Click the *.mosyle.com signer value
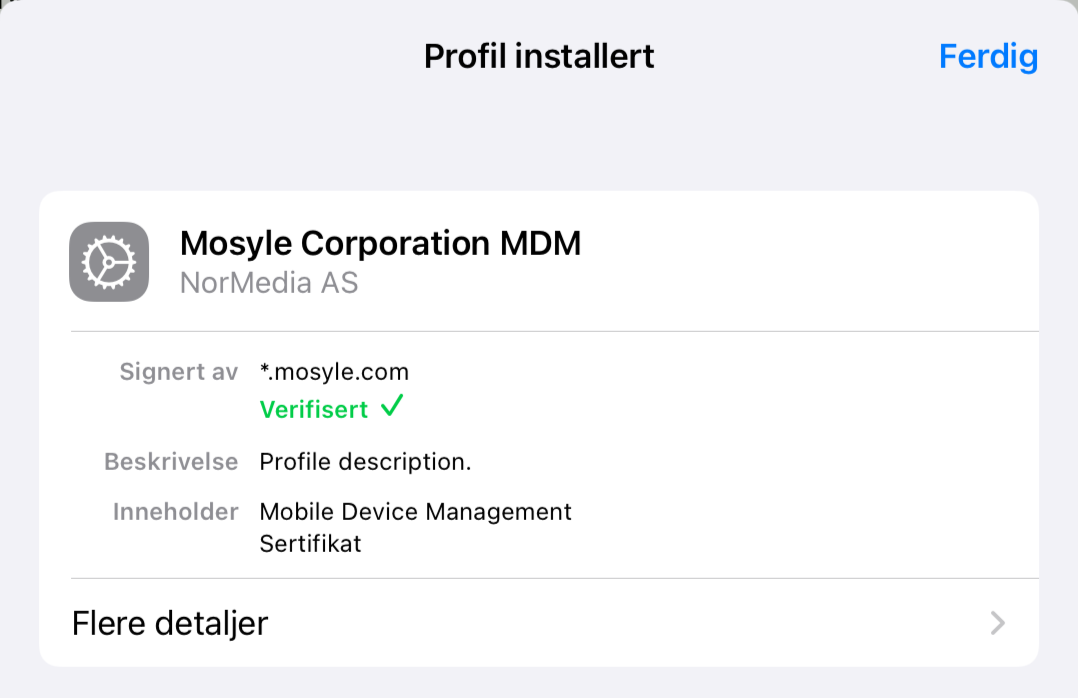Image resolution: width=1078 pixels, height=698 pixels. [x=334, y=371]
